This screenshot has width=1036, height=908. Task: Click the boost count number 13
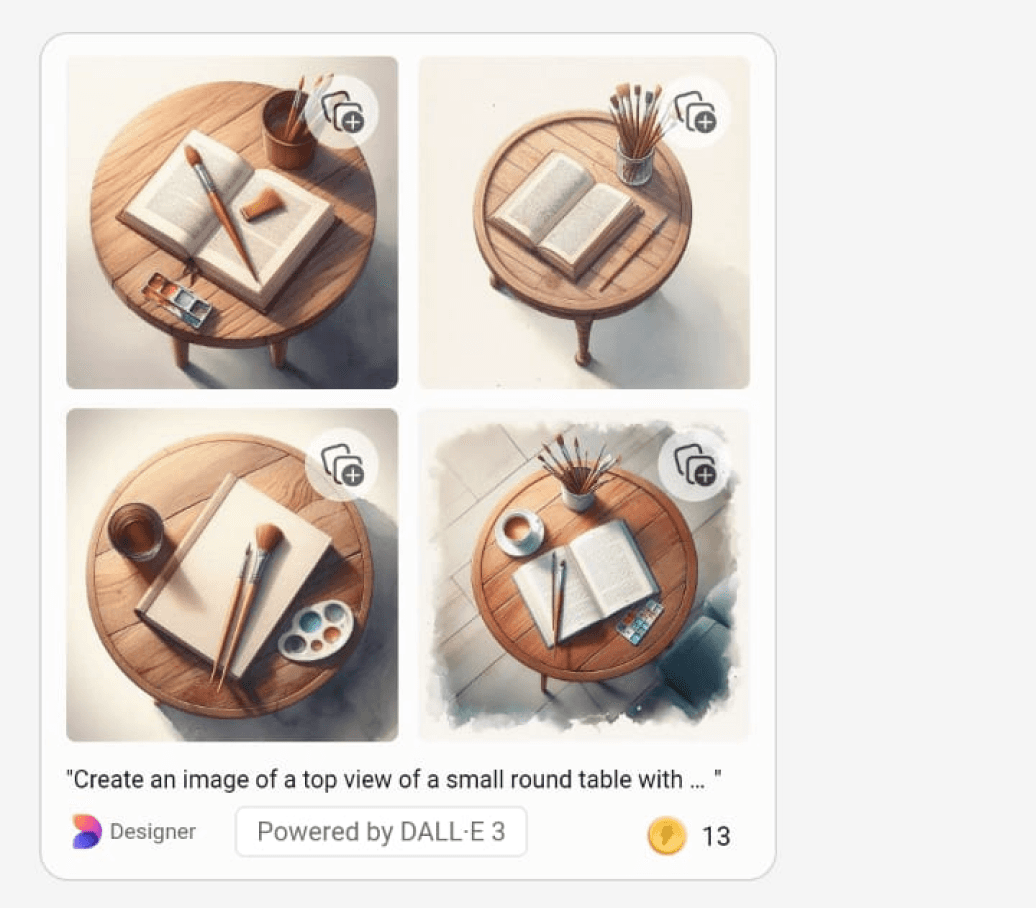tap(716, 837)
